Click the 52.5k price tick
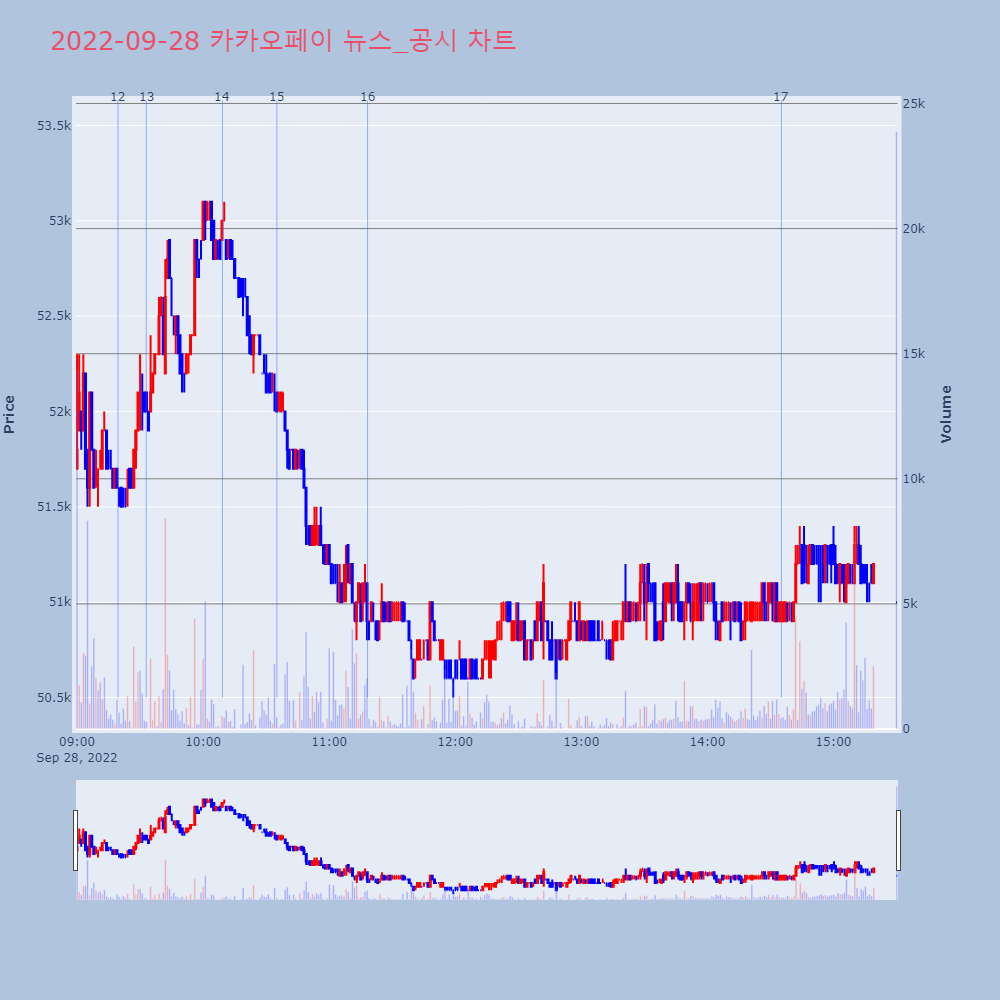The height and width of the screenshot is (1000, 1000). pyautogui.click(x=54, y=316)
